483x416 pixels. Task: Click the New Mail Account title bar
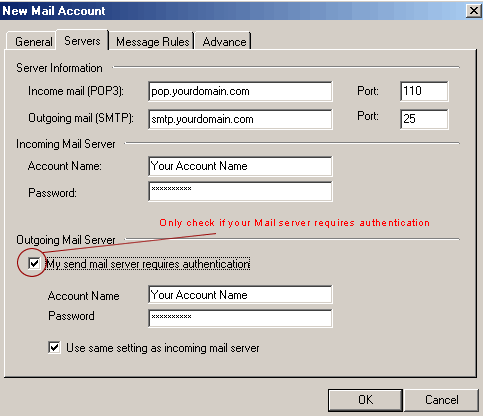tap(233, 11)
